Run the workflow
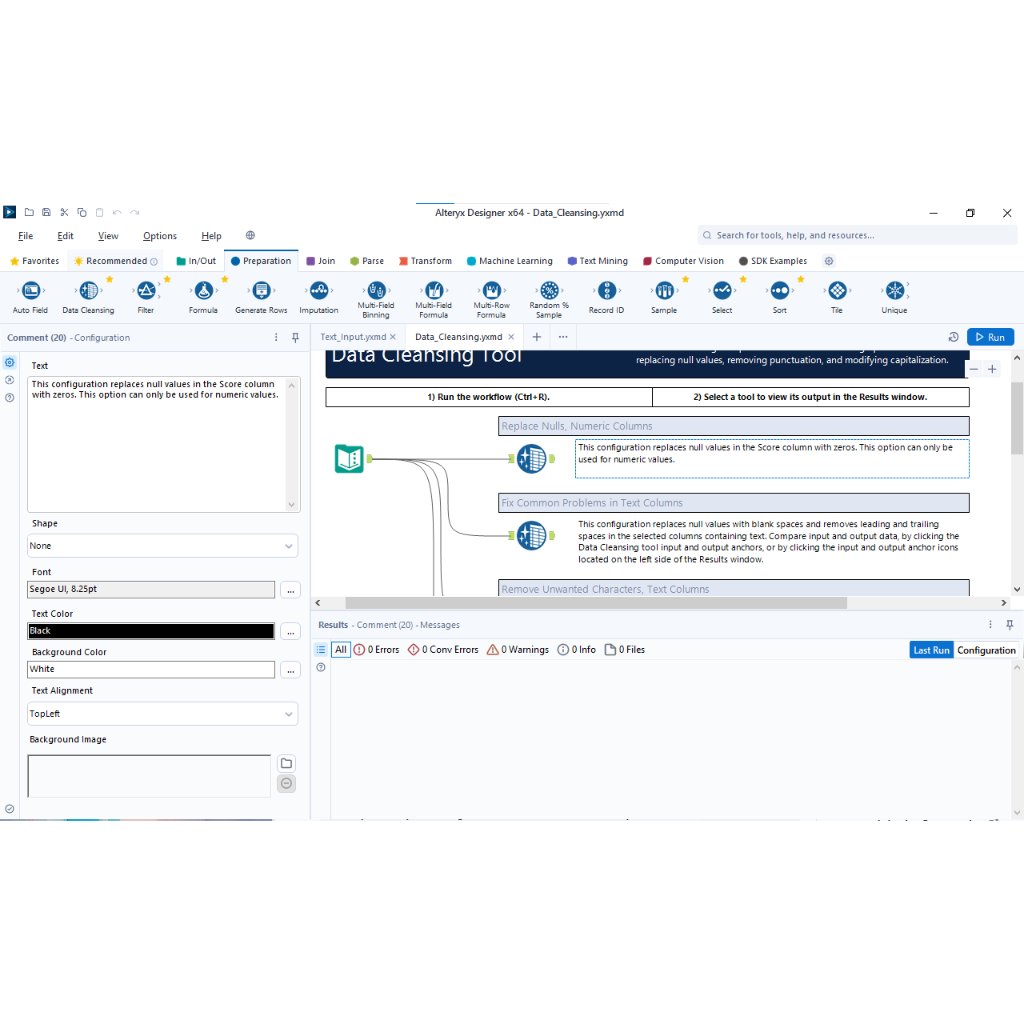1024x1024 pixels. pyautogui.click(x=990, y=337)
